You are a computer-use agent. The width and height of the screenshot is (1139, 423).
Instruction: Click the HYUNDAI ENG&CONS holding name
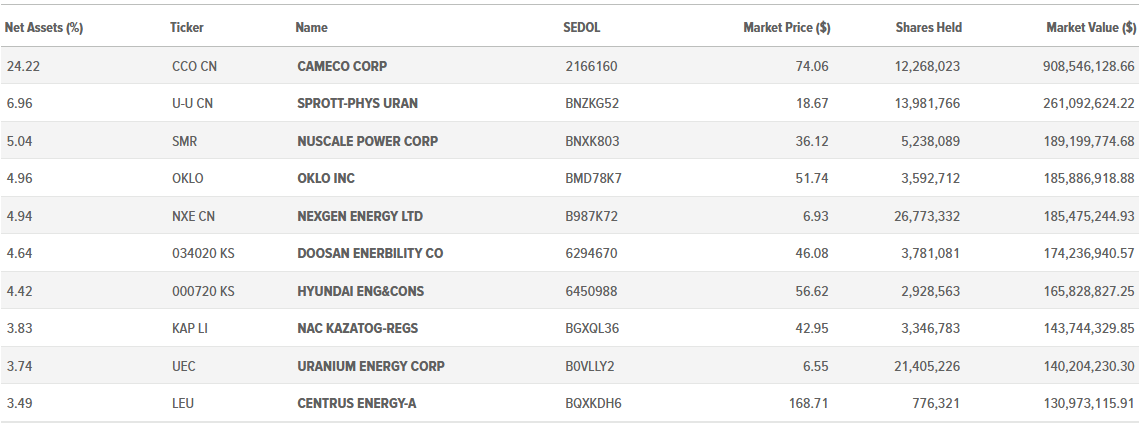360,291
